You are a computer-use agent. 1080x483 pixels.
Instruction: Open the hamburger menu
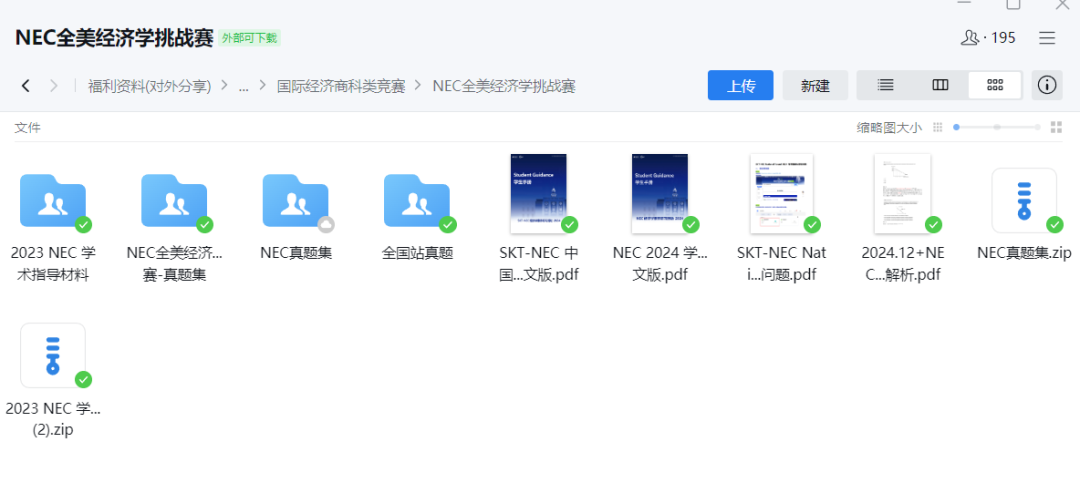click(1047, 38)
